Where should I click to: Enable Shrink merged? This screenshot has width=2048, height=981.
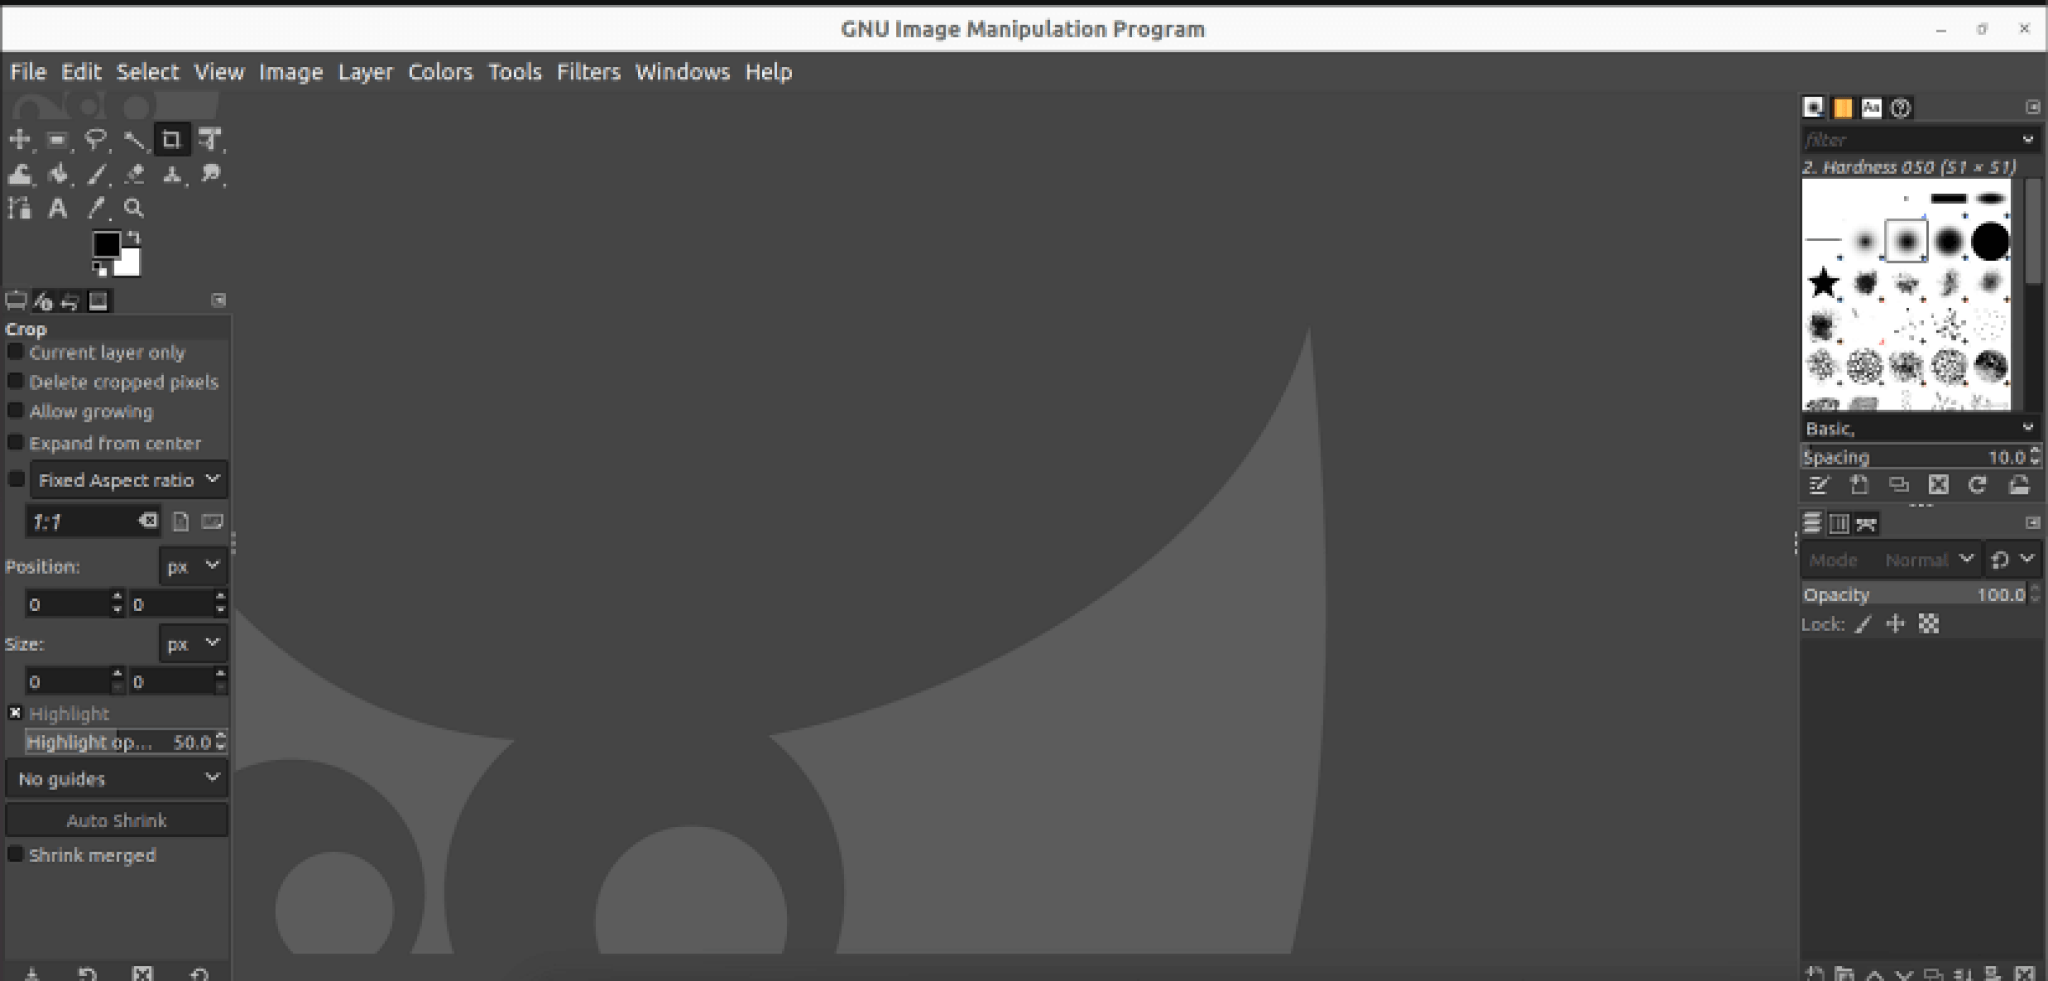point(15,854)
